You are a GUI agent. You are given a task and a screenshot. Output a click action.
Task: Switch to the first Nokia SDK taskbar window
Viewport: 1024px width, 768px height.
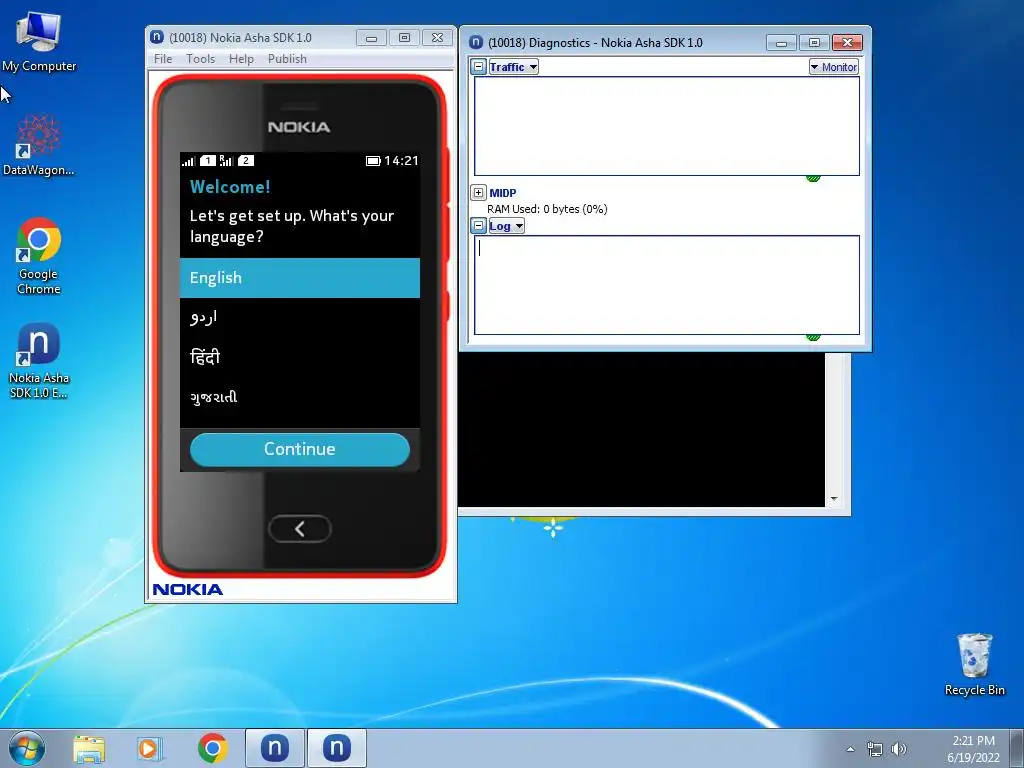[x=275, y=748]
